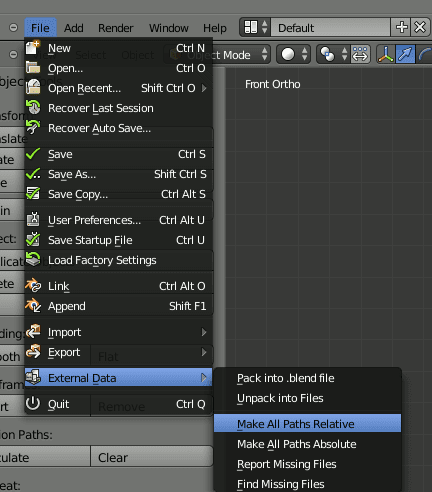The height and width of the screenshot is (492, 432).
Task: Open the viewport shading dropdown
Action: click(294, 54)
